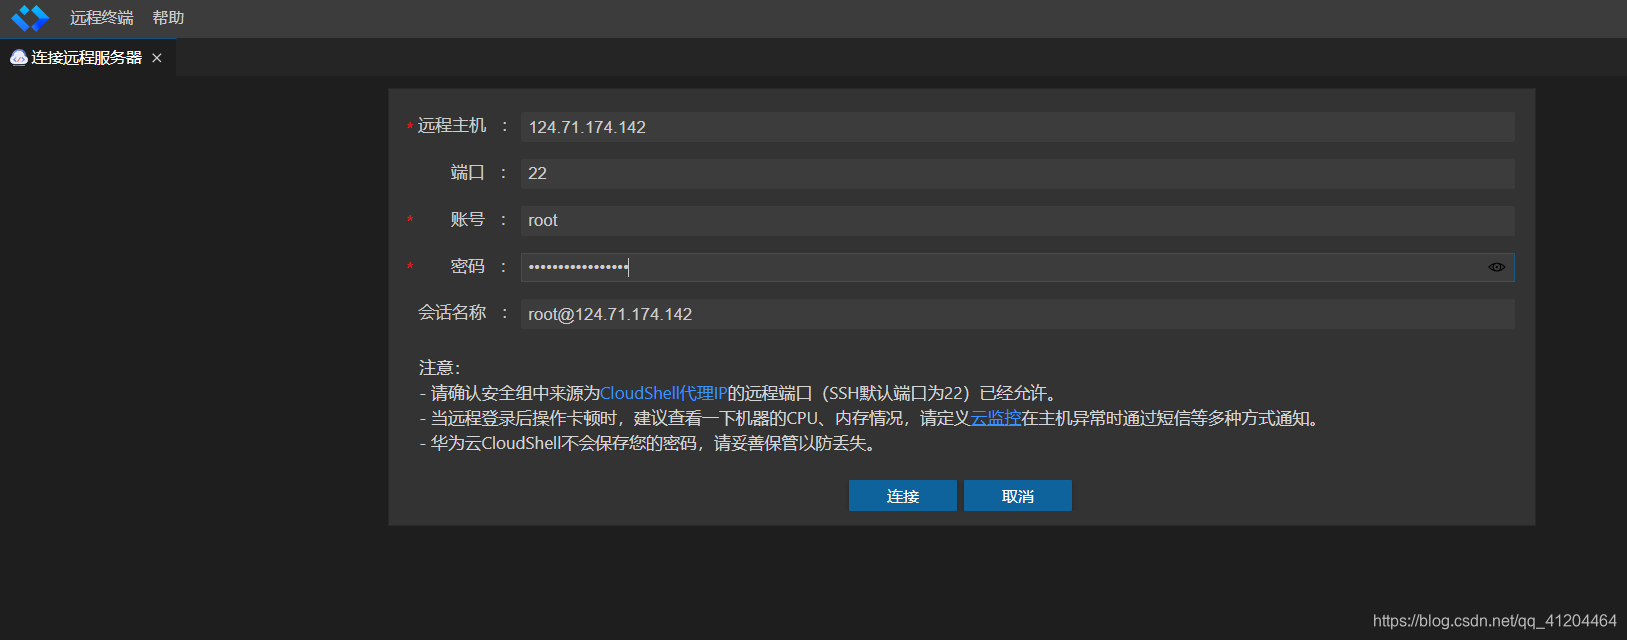
Task: Click the 连接 button
Action: click(x=903, y=496)
